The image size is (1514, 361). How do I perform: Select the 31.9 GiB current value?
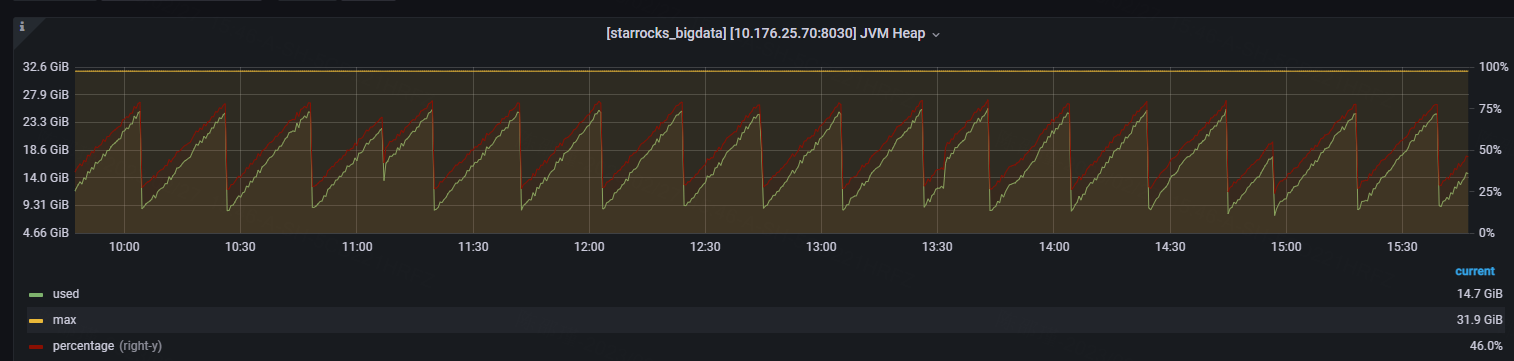pyautogui.click(x=1480, y=320)
